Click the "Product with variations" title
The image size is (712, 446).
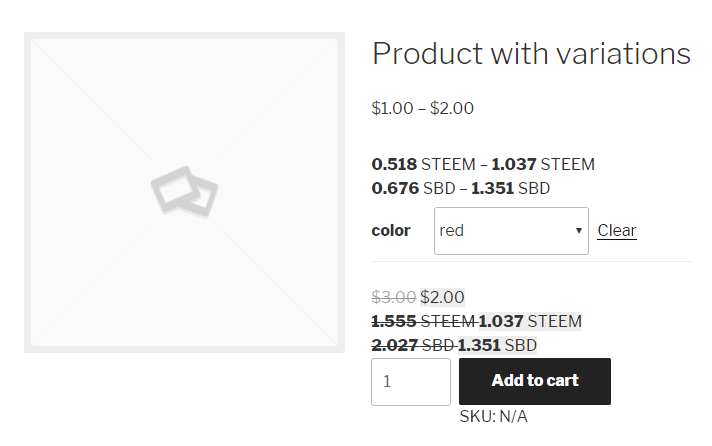click(x=531, y=54)
